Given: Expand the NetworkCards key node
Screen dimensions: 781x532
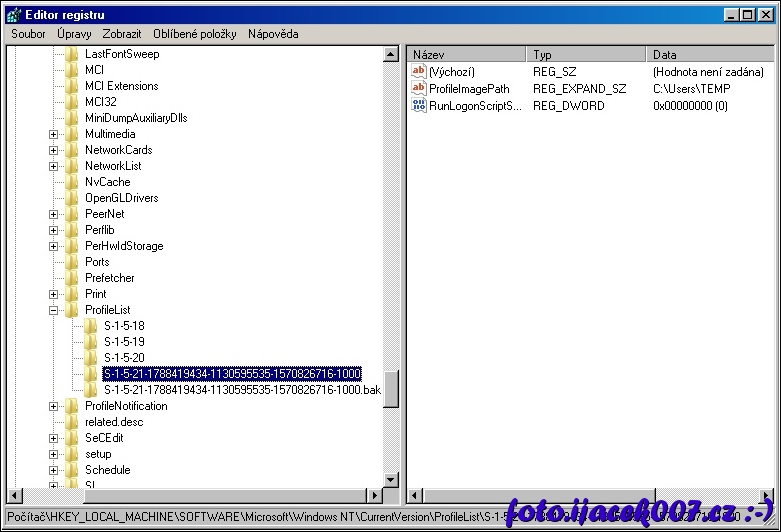Looking at the screenshot, I should click(54, 150).
